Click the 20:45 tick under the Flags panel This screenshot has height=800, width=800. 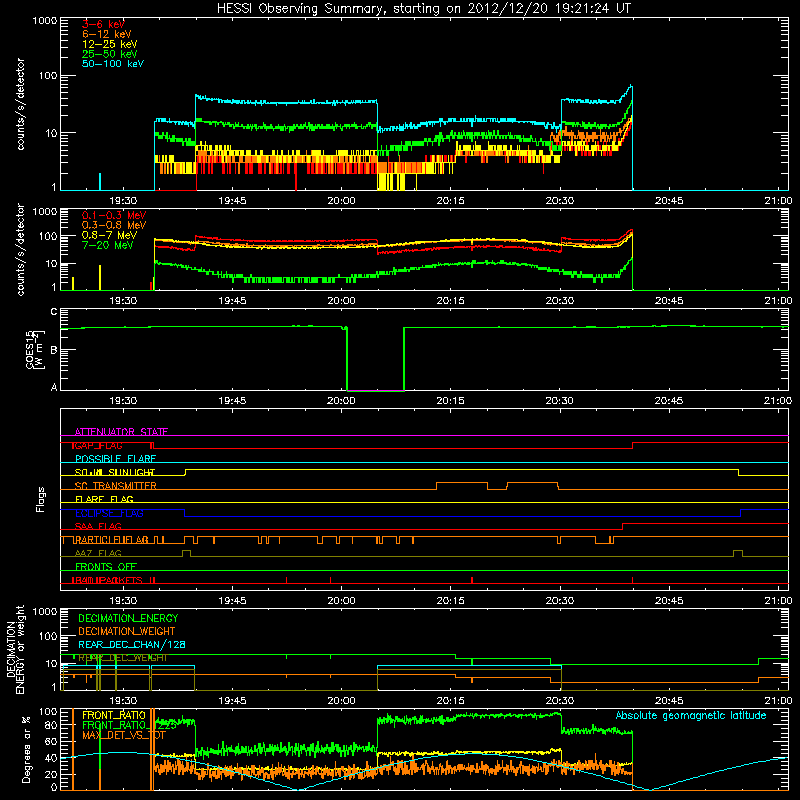pyautogui.click(x=669, y=601)
